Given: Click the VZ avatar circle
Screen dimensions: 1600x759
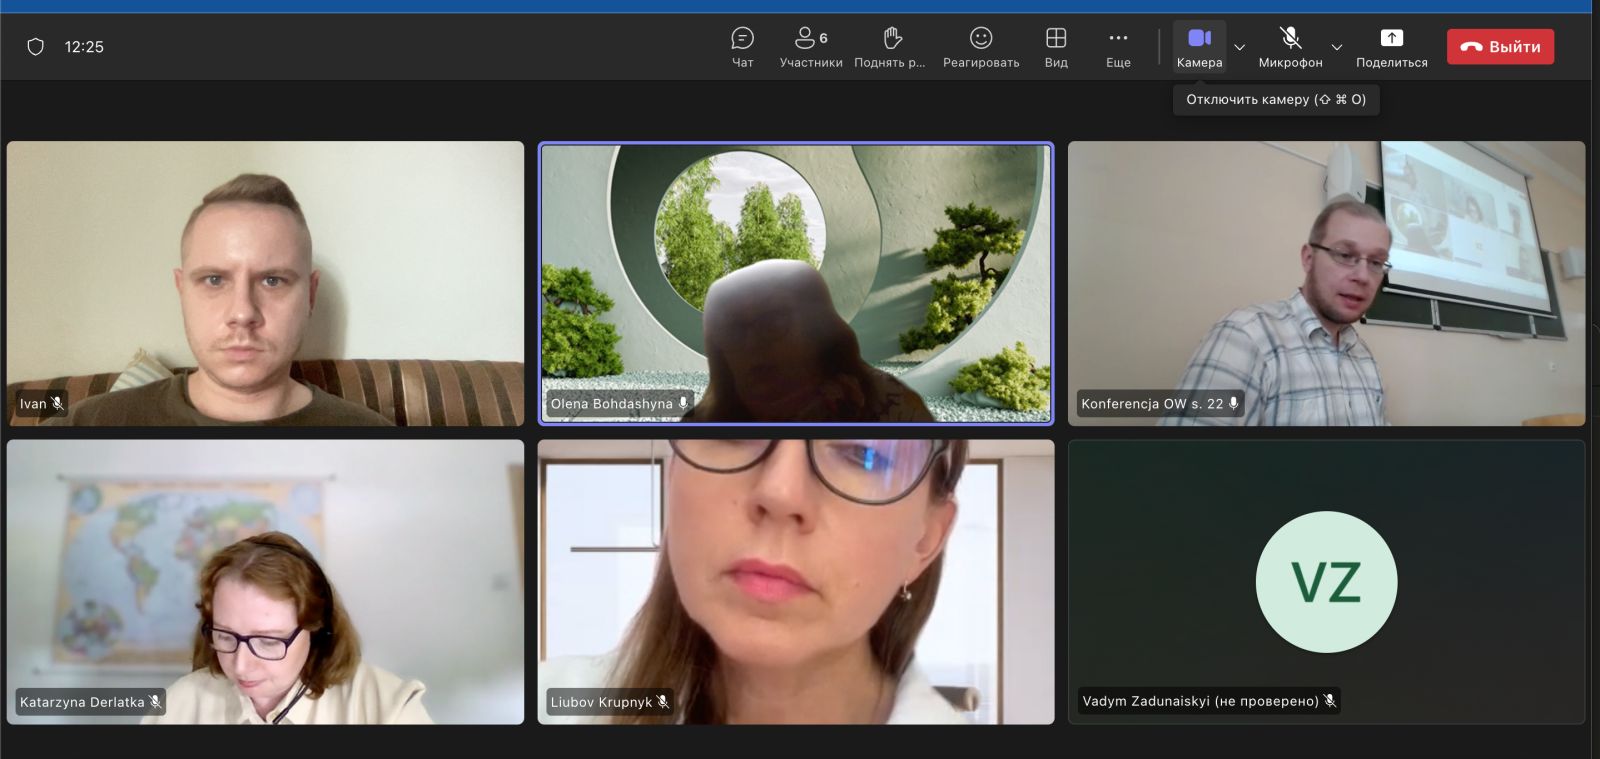Looking at the screenshot, I should [x=1326, y=582].
